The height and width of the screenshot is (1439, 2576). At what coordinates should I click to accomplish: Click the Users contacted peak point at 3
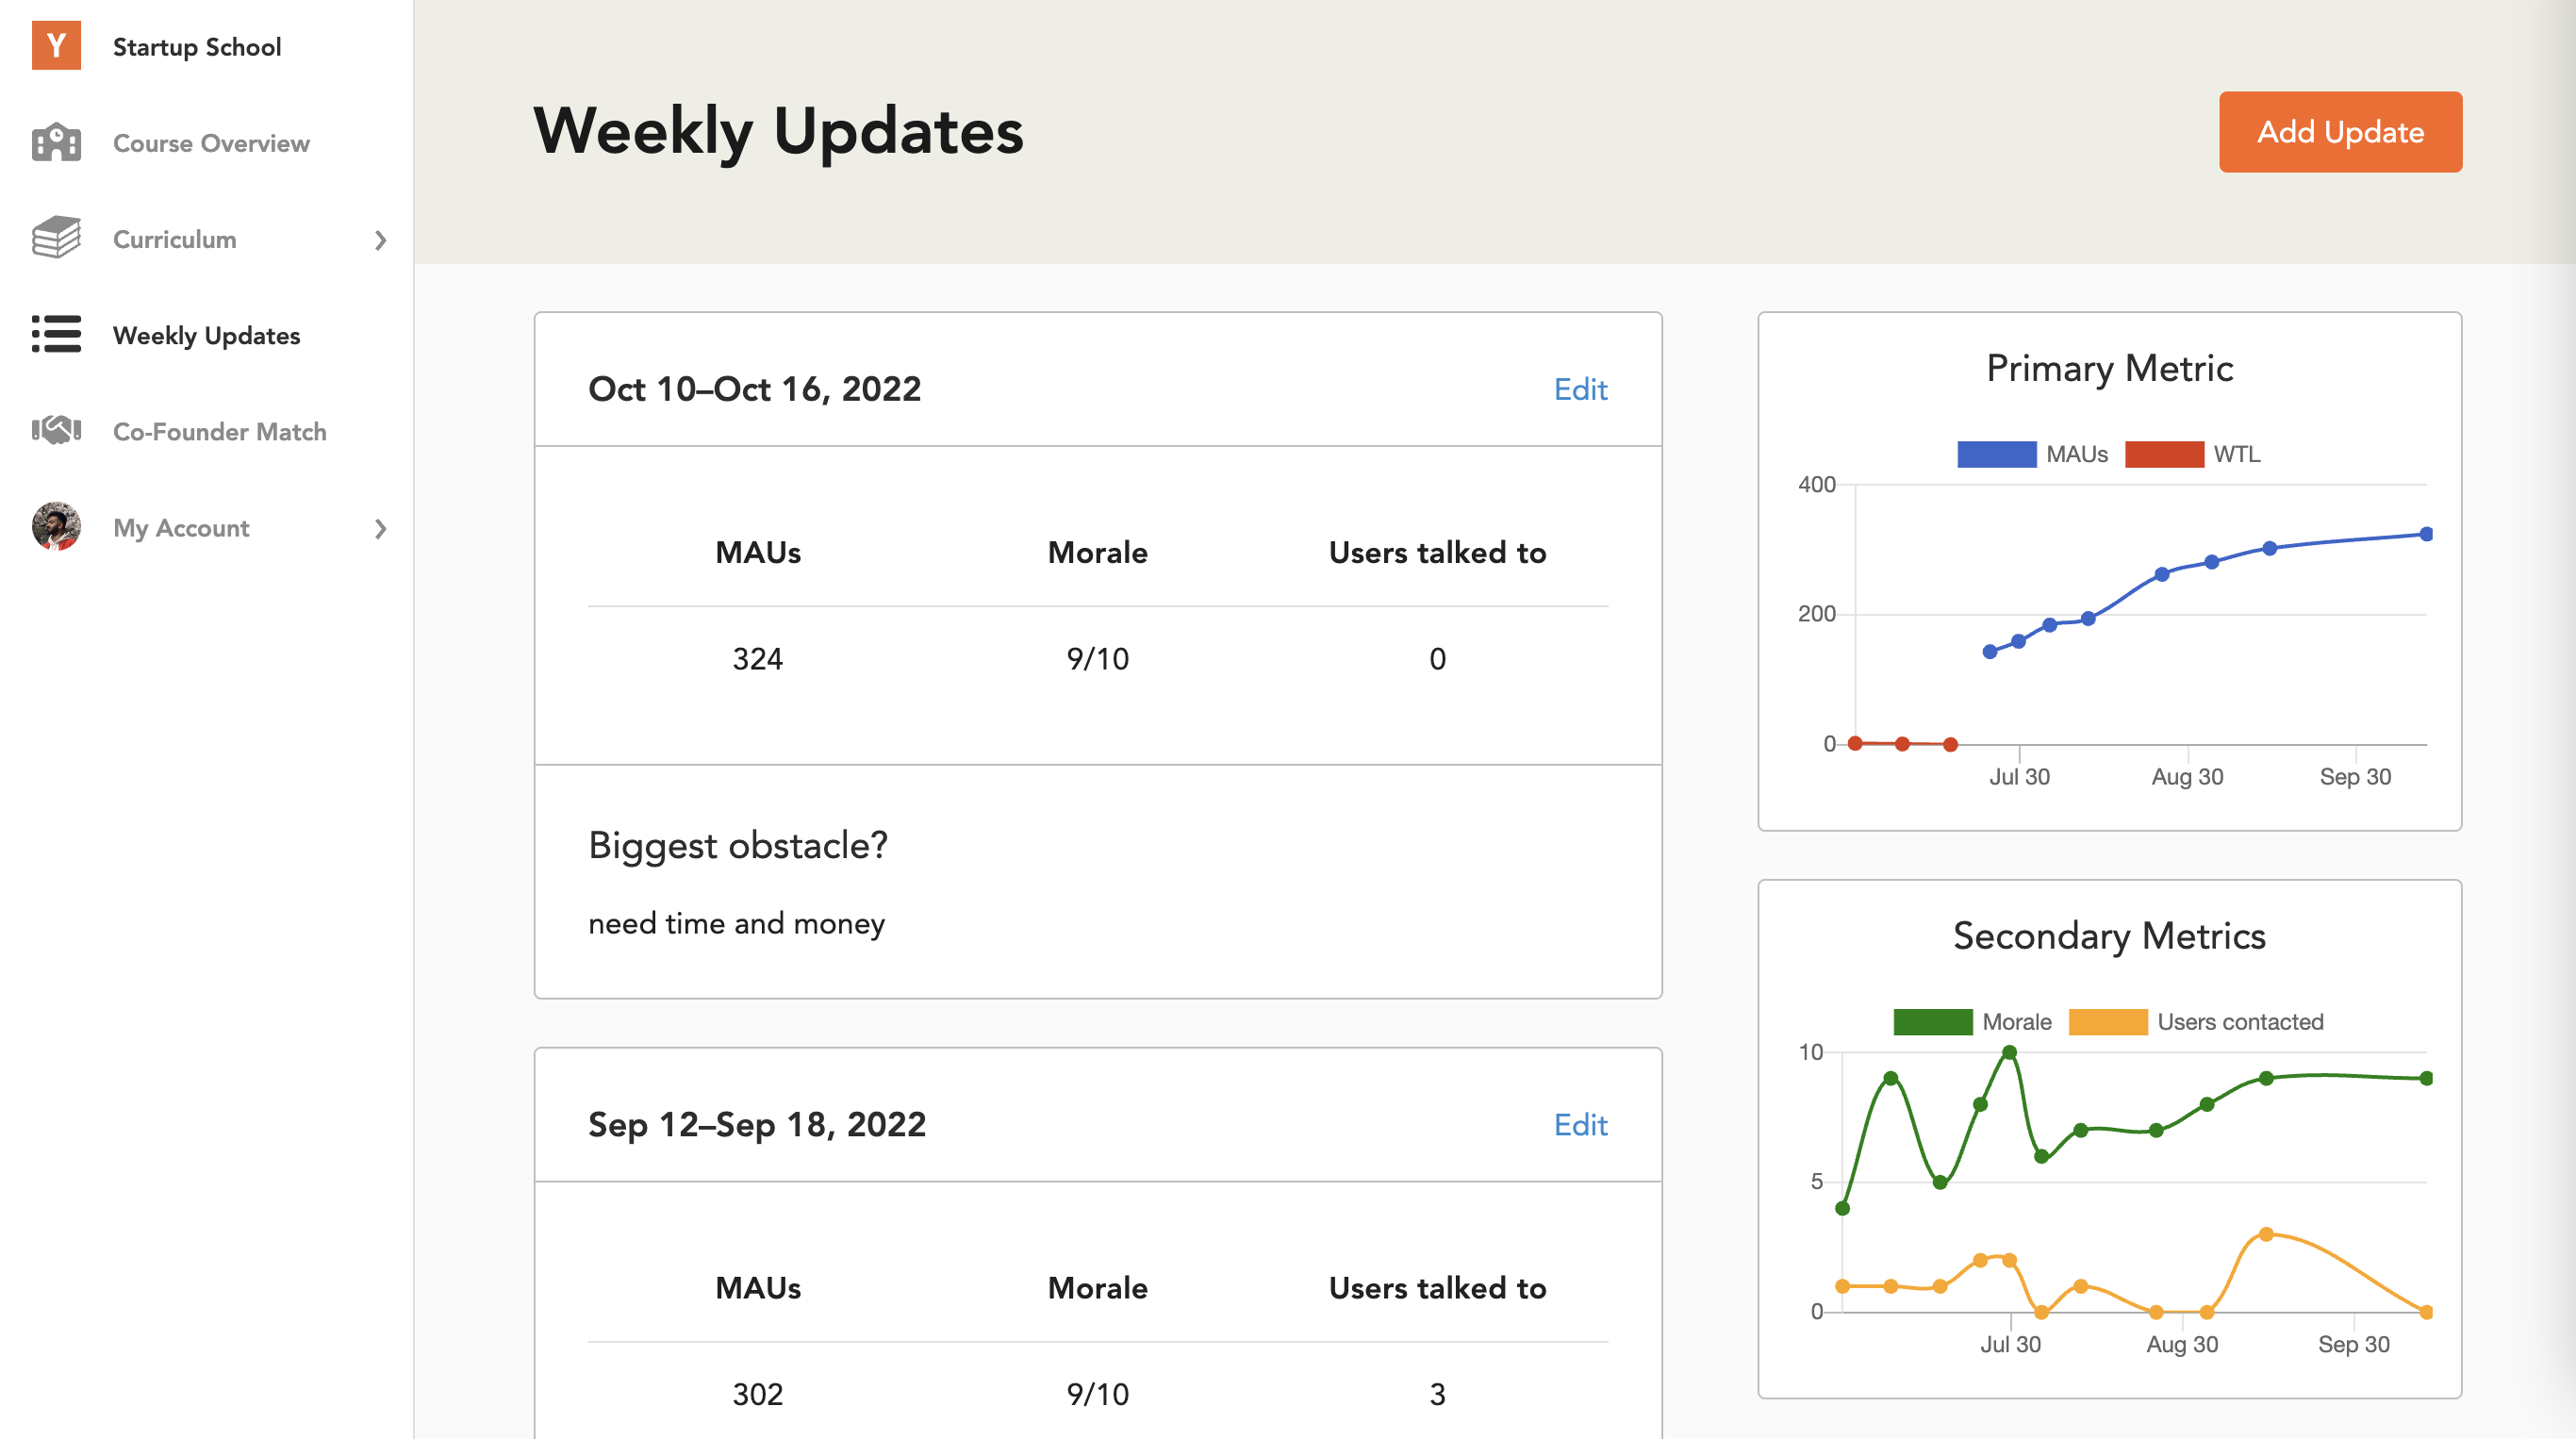2266,1234
